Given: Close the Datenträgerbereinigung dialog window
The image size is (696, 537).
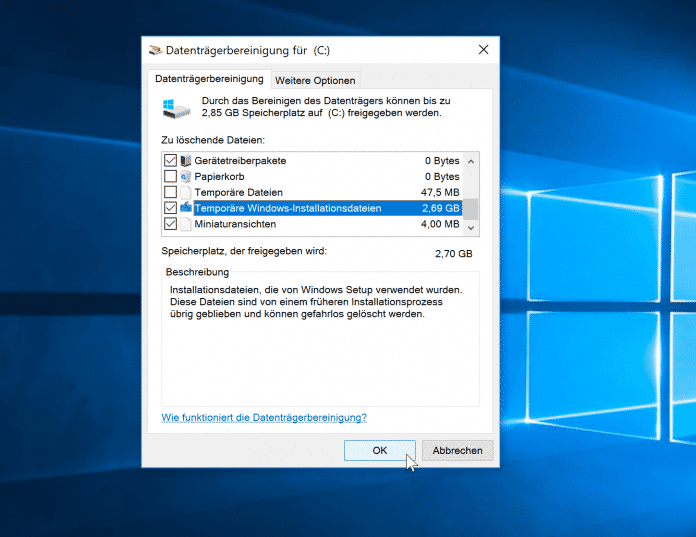Looking at the screenshot, I should tap(483, 49).
